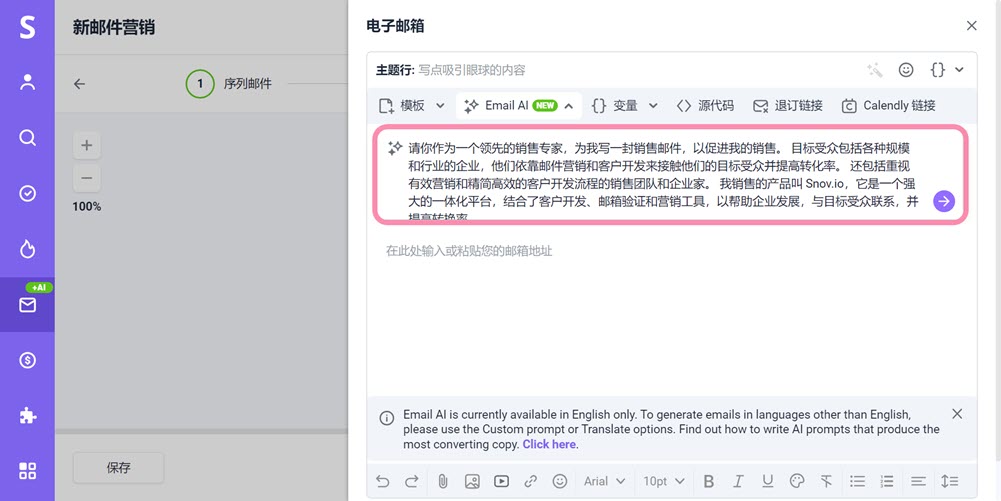The image size is (1001, 501).
Task: Insert emoji into the subject line
Action: coord(906,70)
